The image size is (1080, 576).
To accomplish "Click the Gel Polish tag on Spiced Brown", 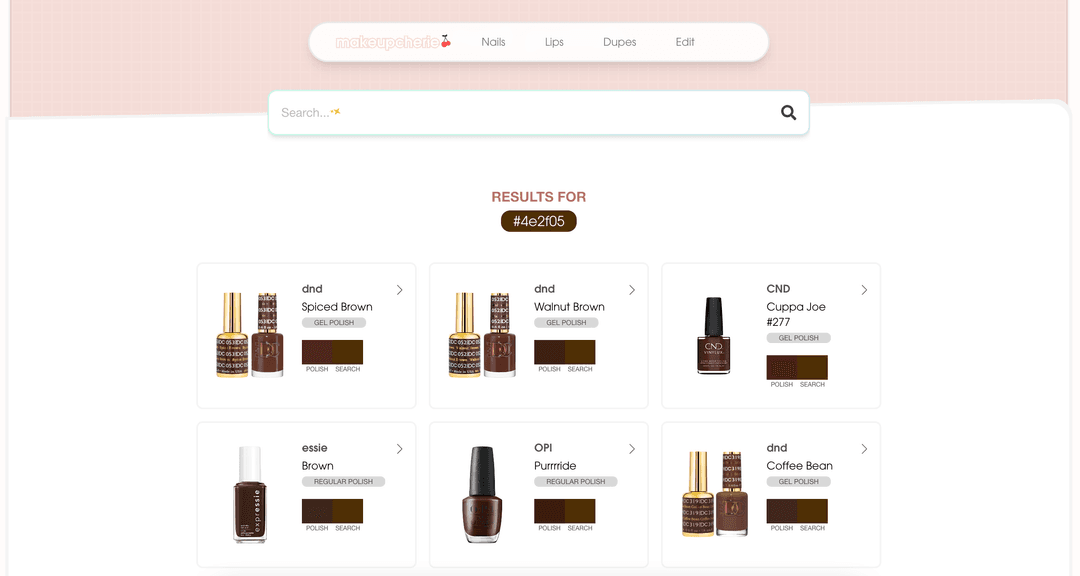I will pyautogui.click(x=334, y=323).
